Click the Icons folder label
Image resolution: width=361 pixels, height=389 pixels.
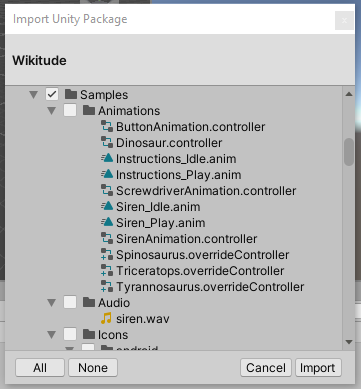113,335
